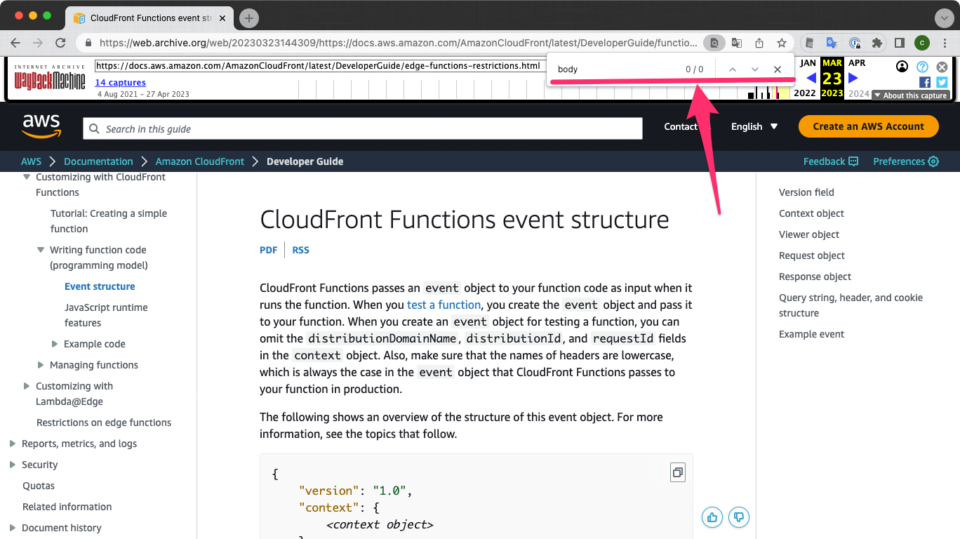
Task: Bookmark this page with star icon
Action: [782, 43]
